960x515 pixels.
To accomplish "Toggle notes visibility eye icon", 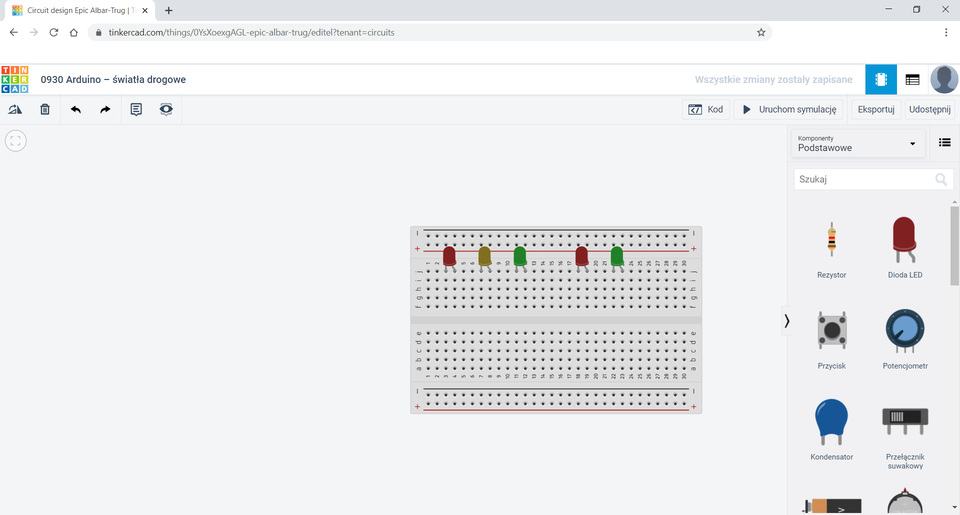I will pyautogui.click(x=166, y=110).
